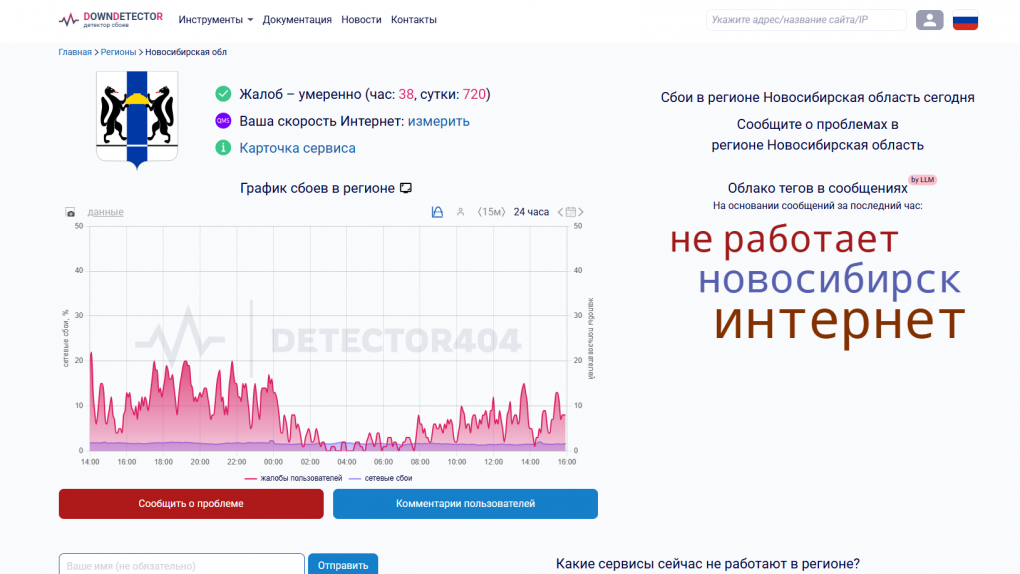Click the monitor icon beside chart title
The image size is (1020, 574).
click(406, 188)
